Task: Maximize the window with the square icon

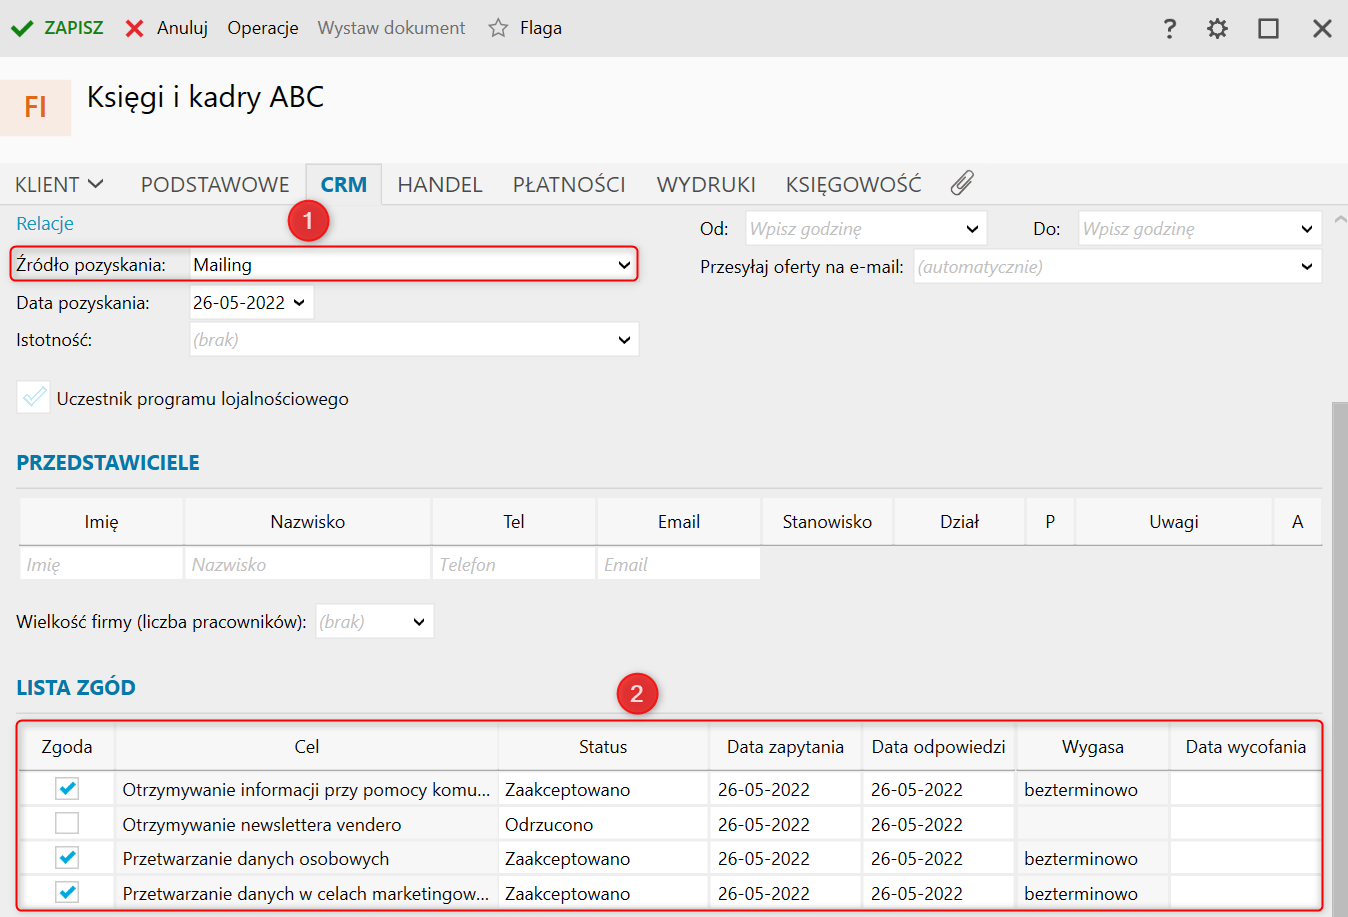Action: [1268, 29]
